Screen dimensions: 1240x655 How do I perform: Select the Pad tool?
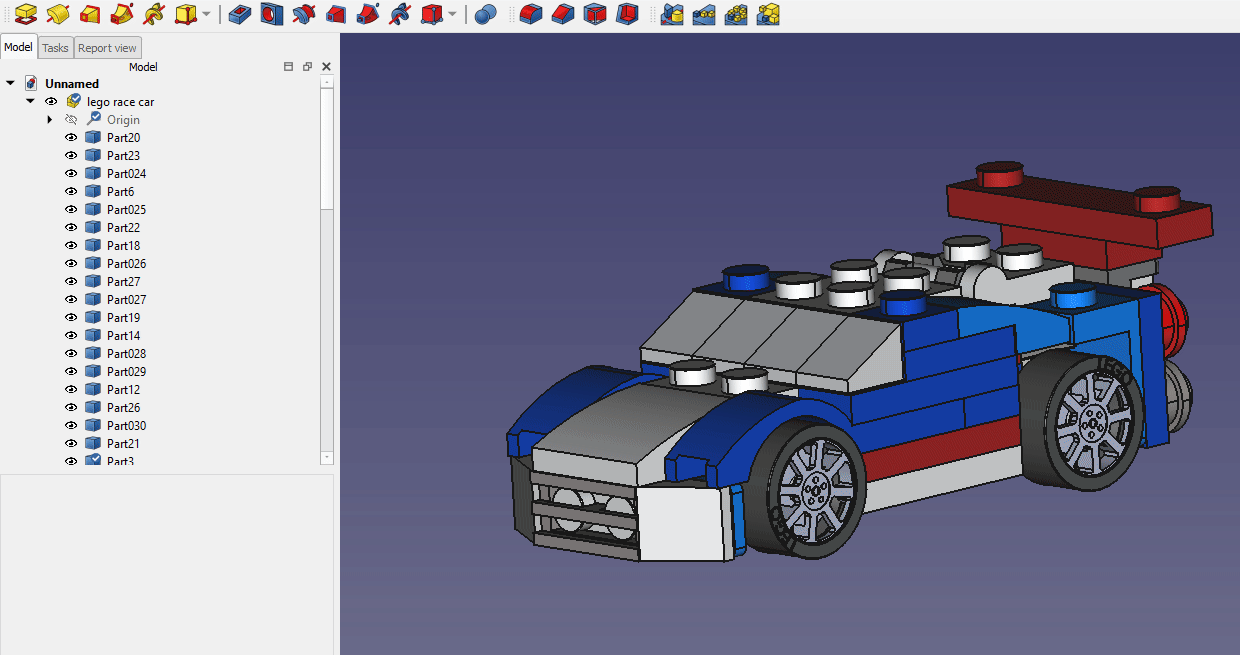click(26, 14)
